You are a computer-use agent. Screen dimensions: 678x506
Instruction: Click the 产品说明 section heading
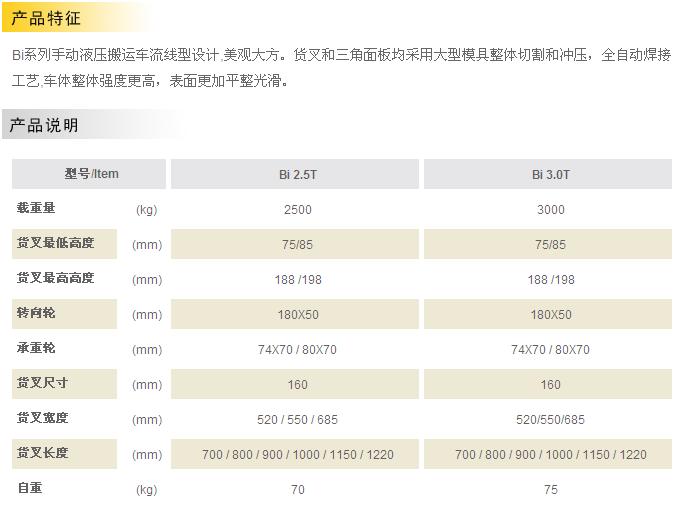coord(45,125)
